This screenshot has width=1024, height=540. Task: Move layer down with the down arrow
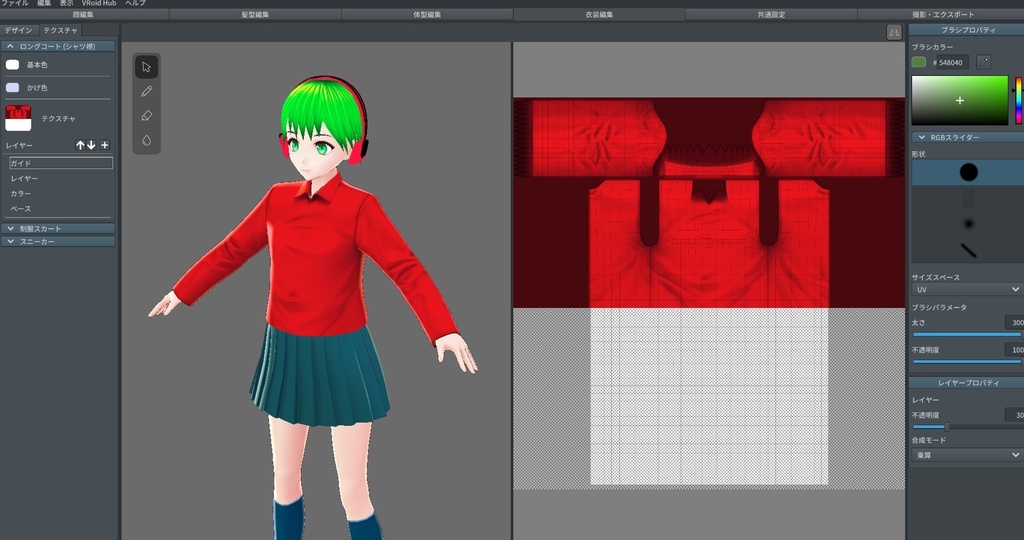coord(91,145)
